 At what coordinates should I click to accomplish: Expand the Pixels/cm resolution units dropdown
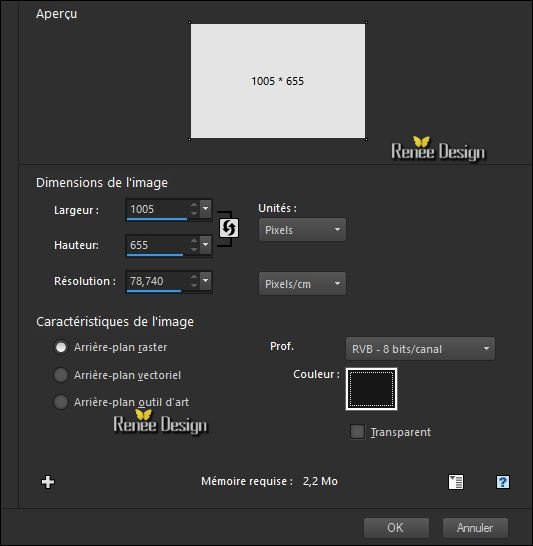[302, 284]
